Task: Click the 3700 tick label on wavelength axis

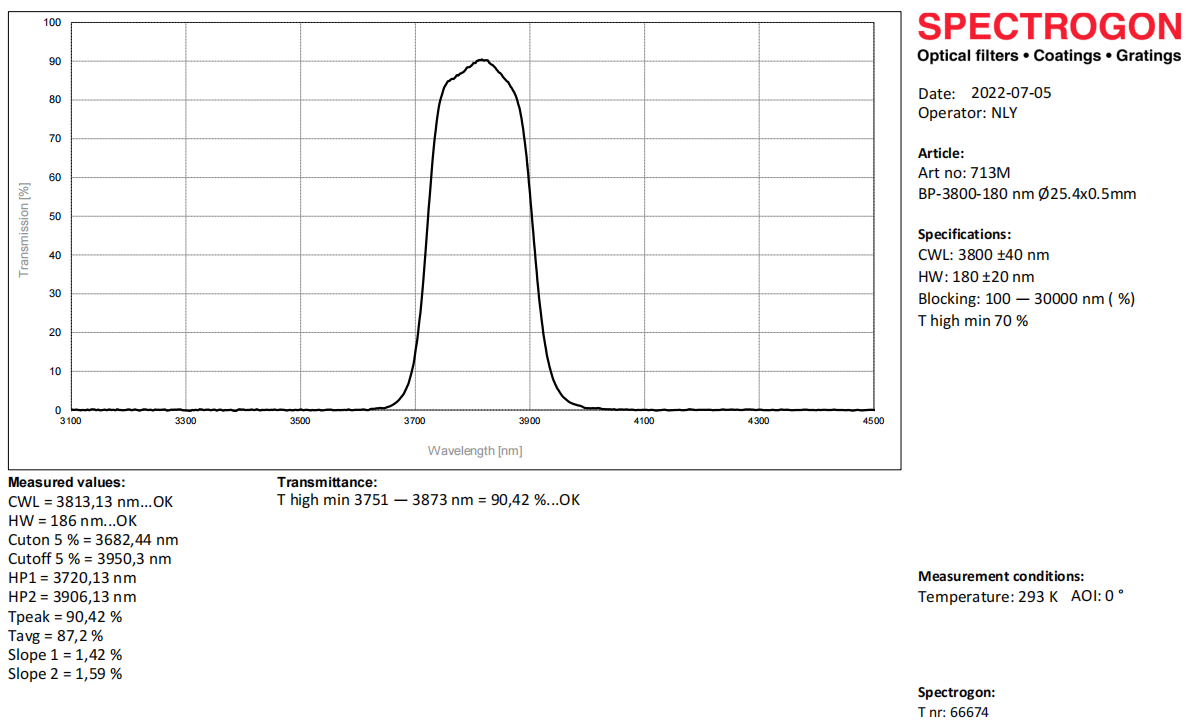Action: (x=415, y=422)
